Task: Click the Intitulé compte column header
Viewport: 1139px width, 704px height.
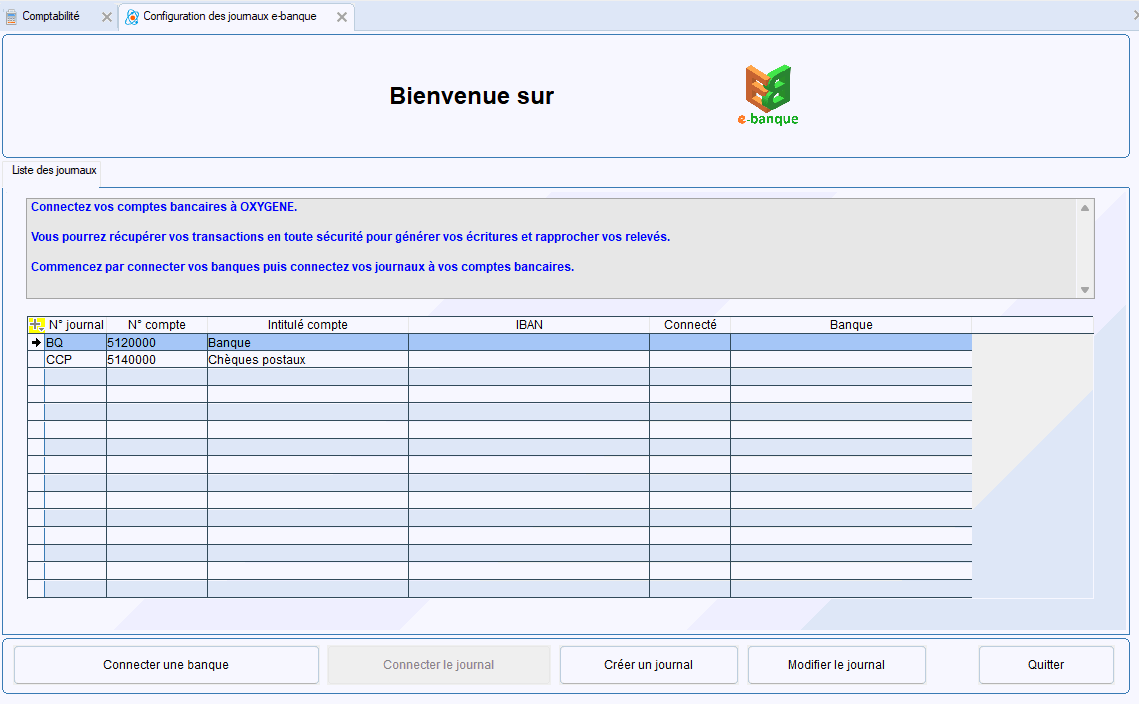Action: [x=308, y=325]
